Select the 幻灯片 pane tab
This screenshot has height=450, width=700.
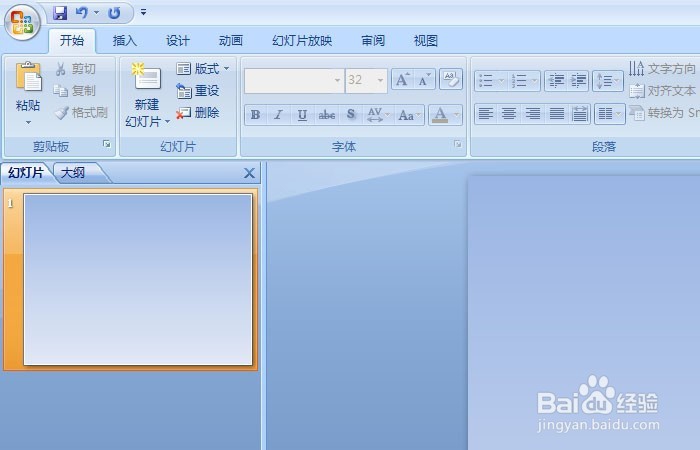[25, 173]
